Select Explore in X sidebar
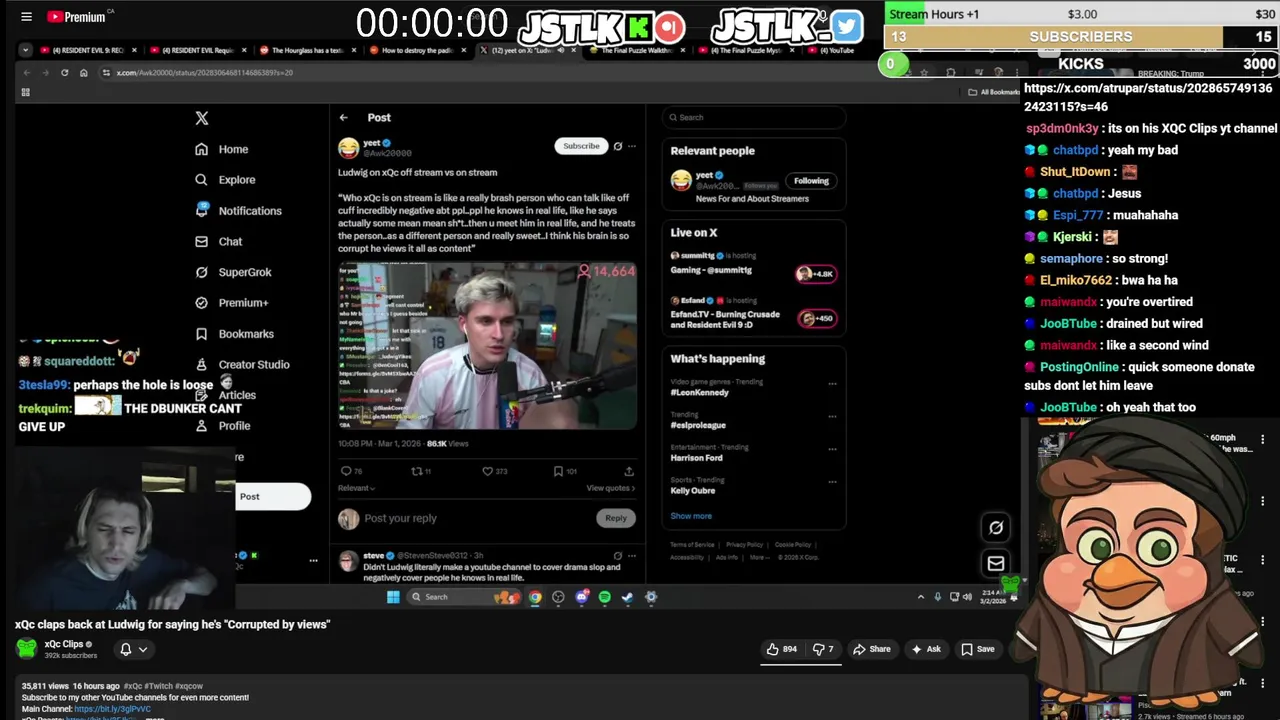 225,180
